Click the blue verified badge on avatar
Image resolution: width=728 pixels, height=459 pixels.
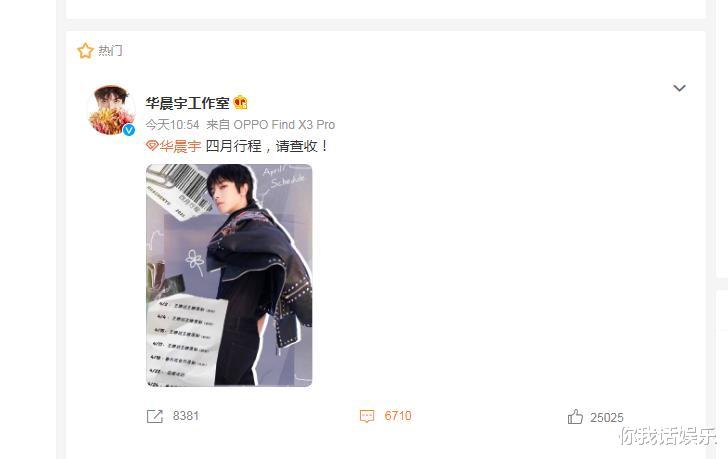[129, 130]
